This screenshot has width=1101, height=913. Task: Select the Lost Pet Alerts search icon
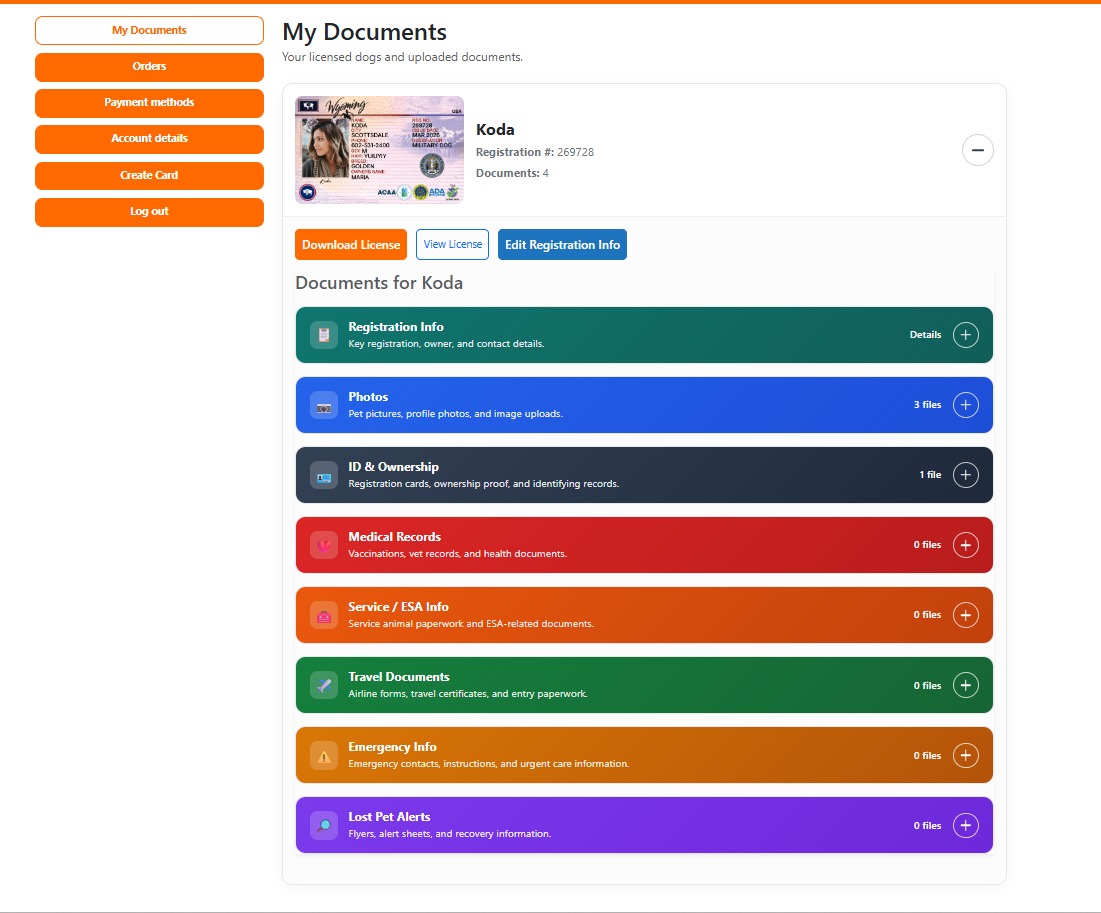click(323, 825)
